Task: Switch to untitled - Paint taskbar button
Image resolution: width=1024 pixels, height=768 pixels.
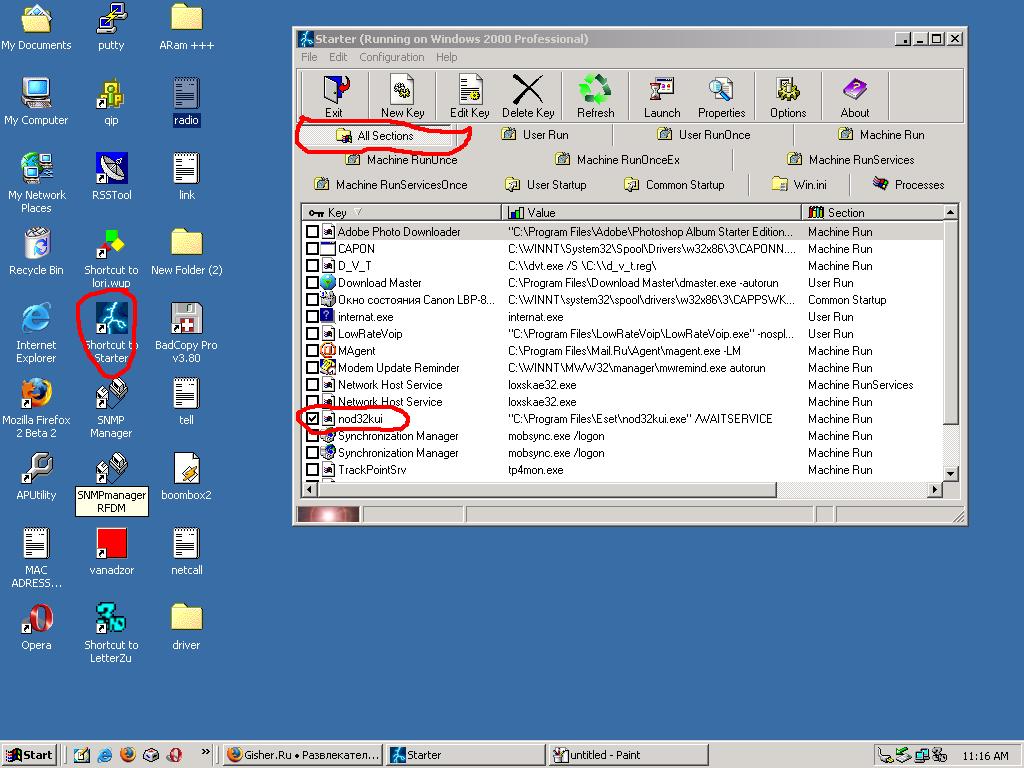Action: click(613, 755)
